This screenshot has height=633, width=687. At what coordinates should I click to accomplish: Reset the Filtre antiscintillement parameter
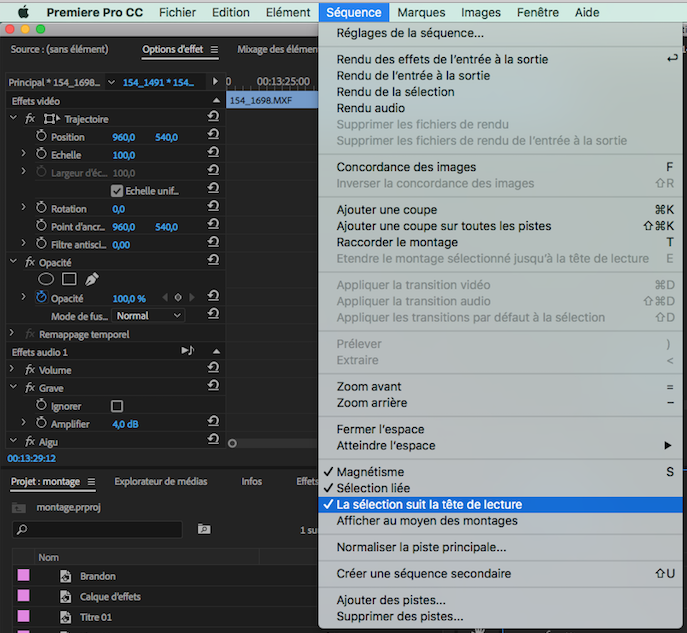point(213,242)
